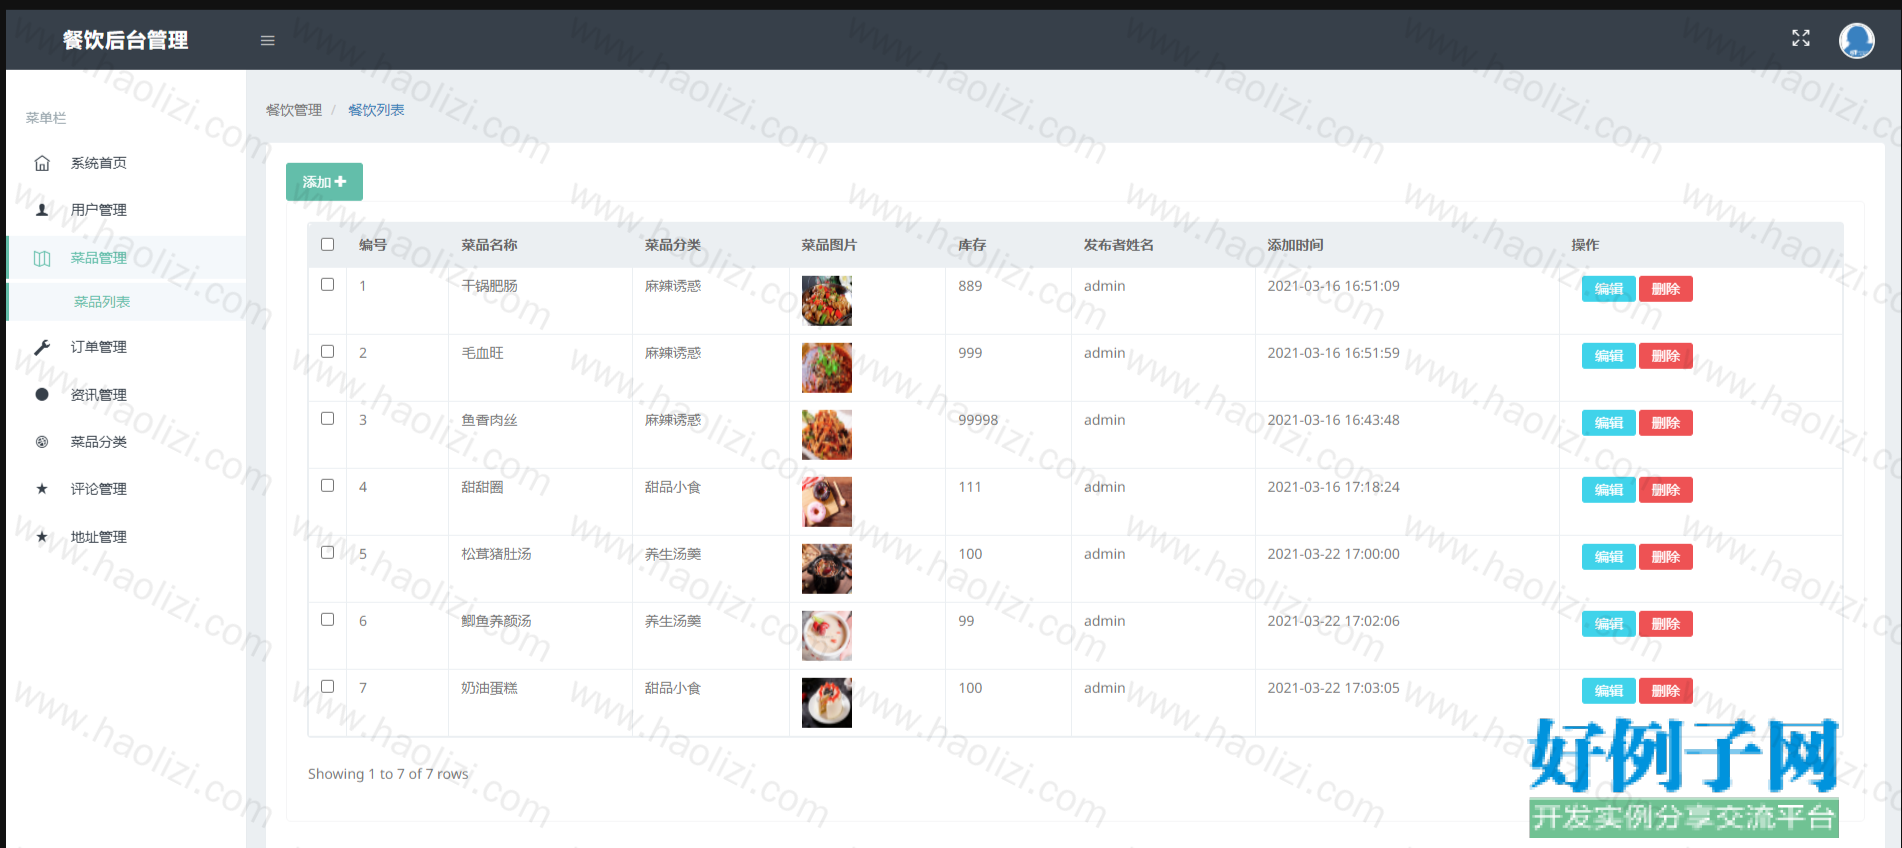Click the 菜品名称 column header
The width and height of the screenshot is (1902, 848).
(489, 245)
